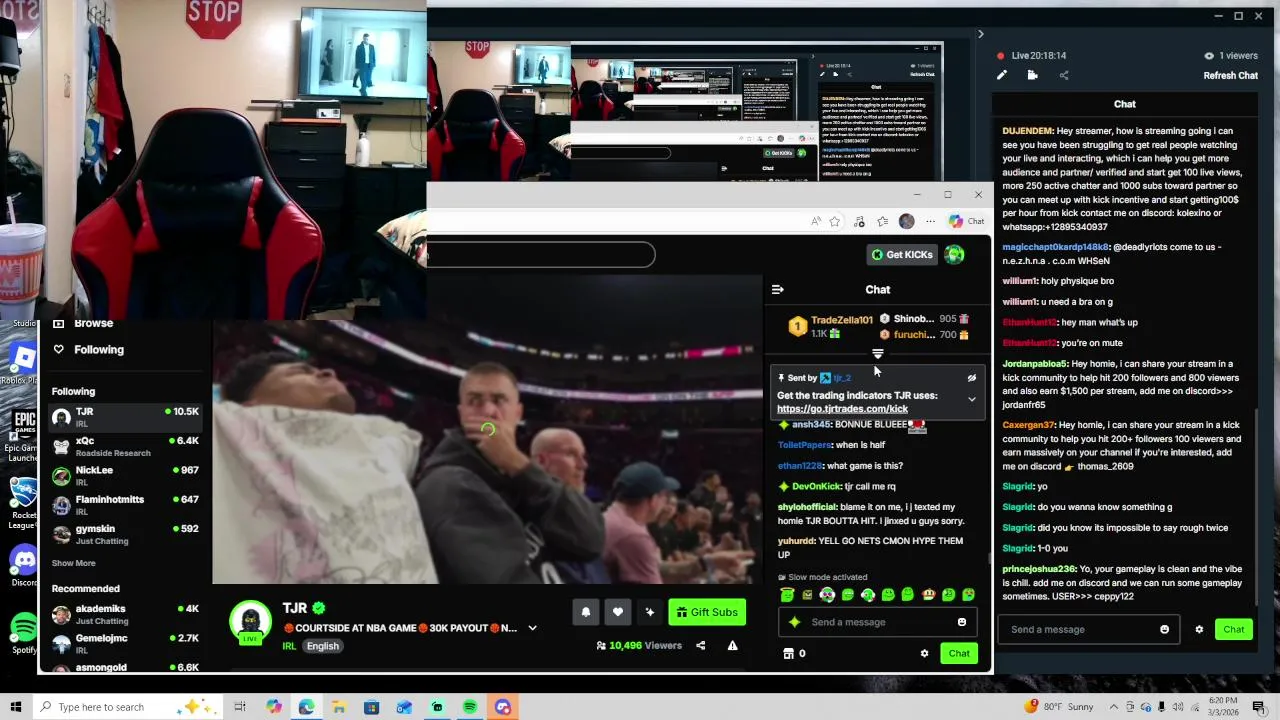The image size is (1280, 720).
Task: Click the share icon in stream dashboard
Action: pyautogui.click(x=1064, y=75)
